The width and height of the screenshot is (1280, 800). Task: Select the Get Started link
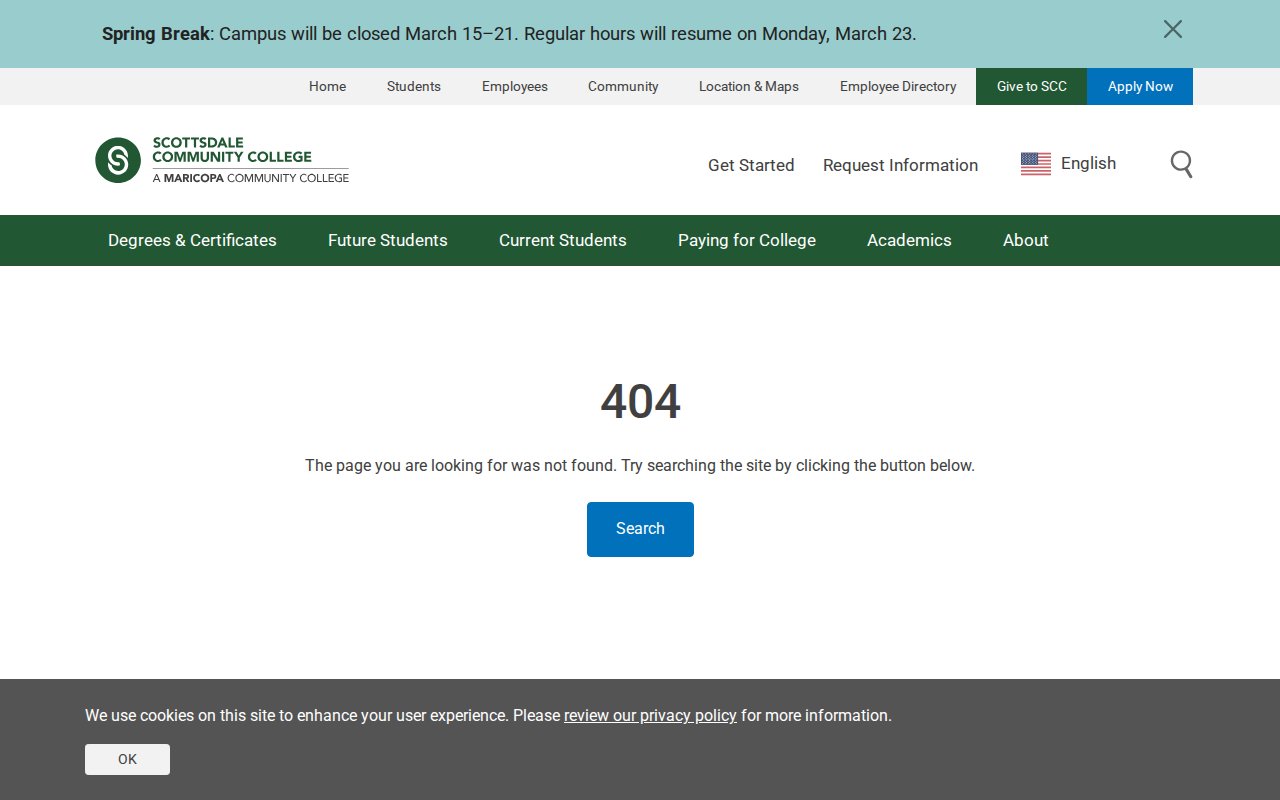[750, 165]
